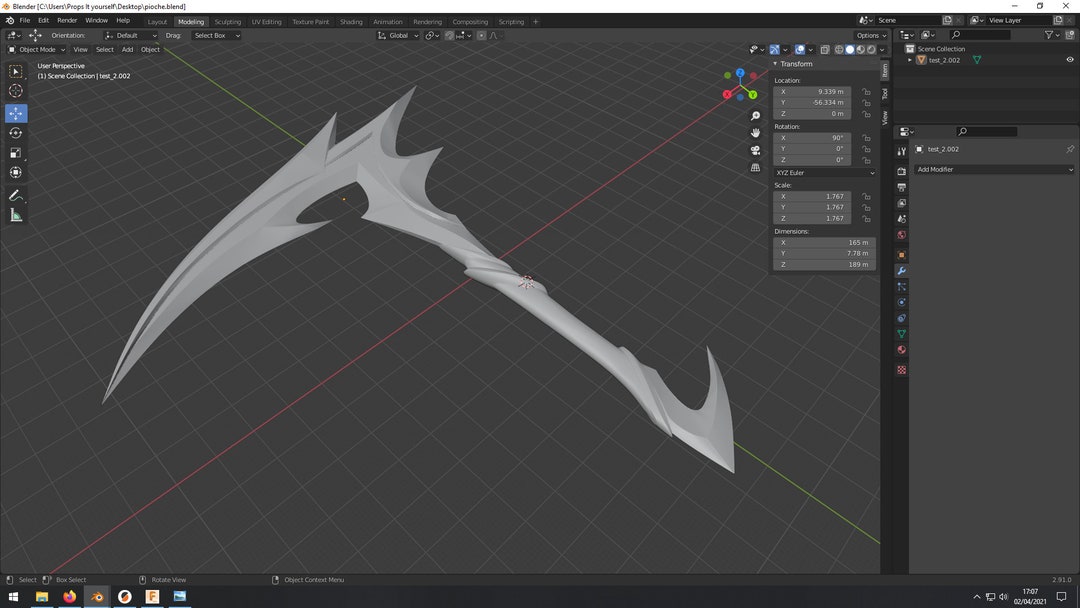Switch to the Sculpting workspace tab
The width and height of the screenshot is (1080, 608).
pos(228,21)
